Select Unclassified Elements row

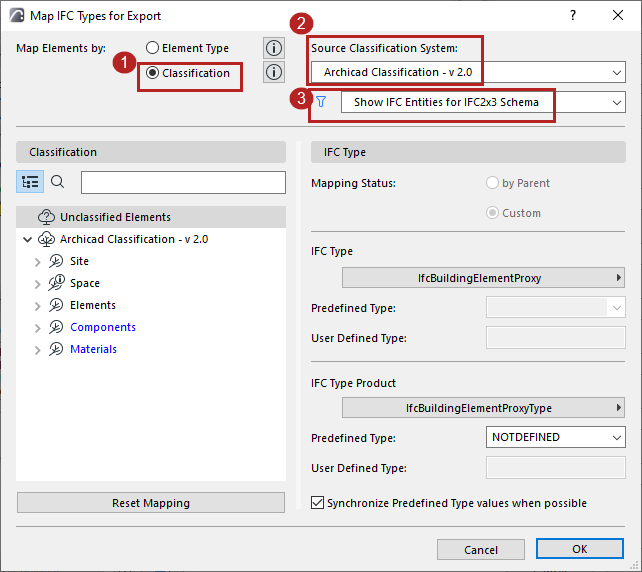[x=151, y=217]
